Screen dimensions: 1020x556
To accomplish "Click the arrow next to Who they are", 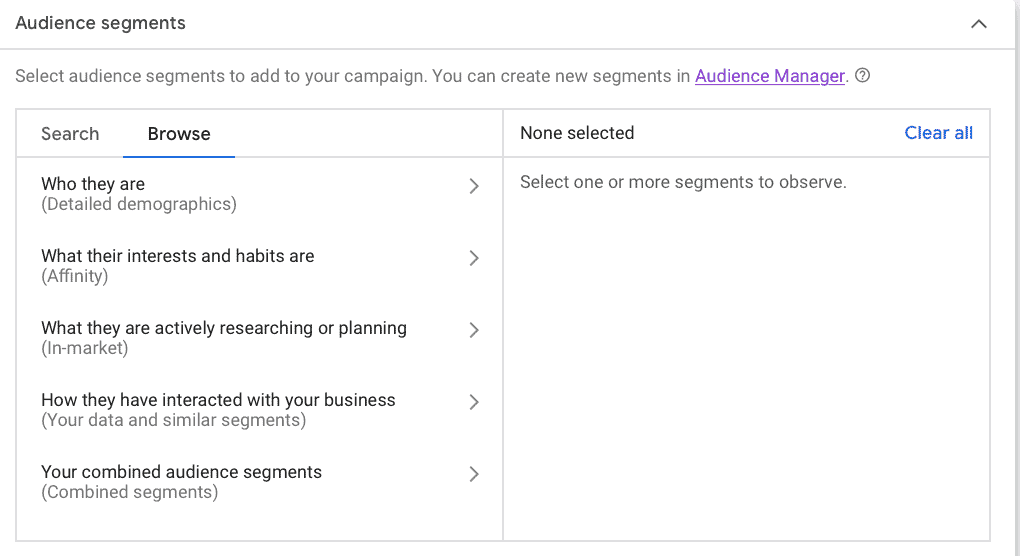I will pyautogui.click(x=474, y=186).
